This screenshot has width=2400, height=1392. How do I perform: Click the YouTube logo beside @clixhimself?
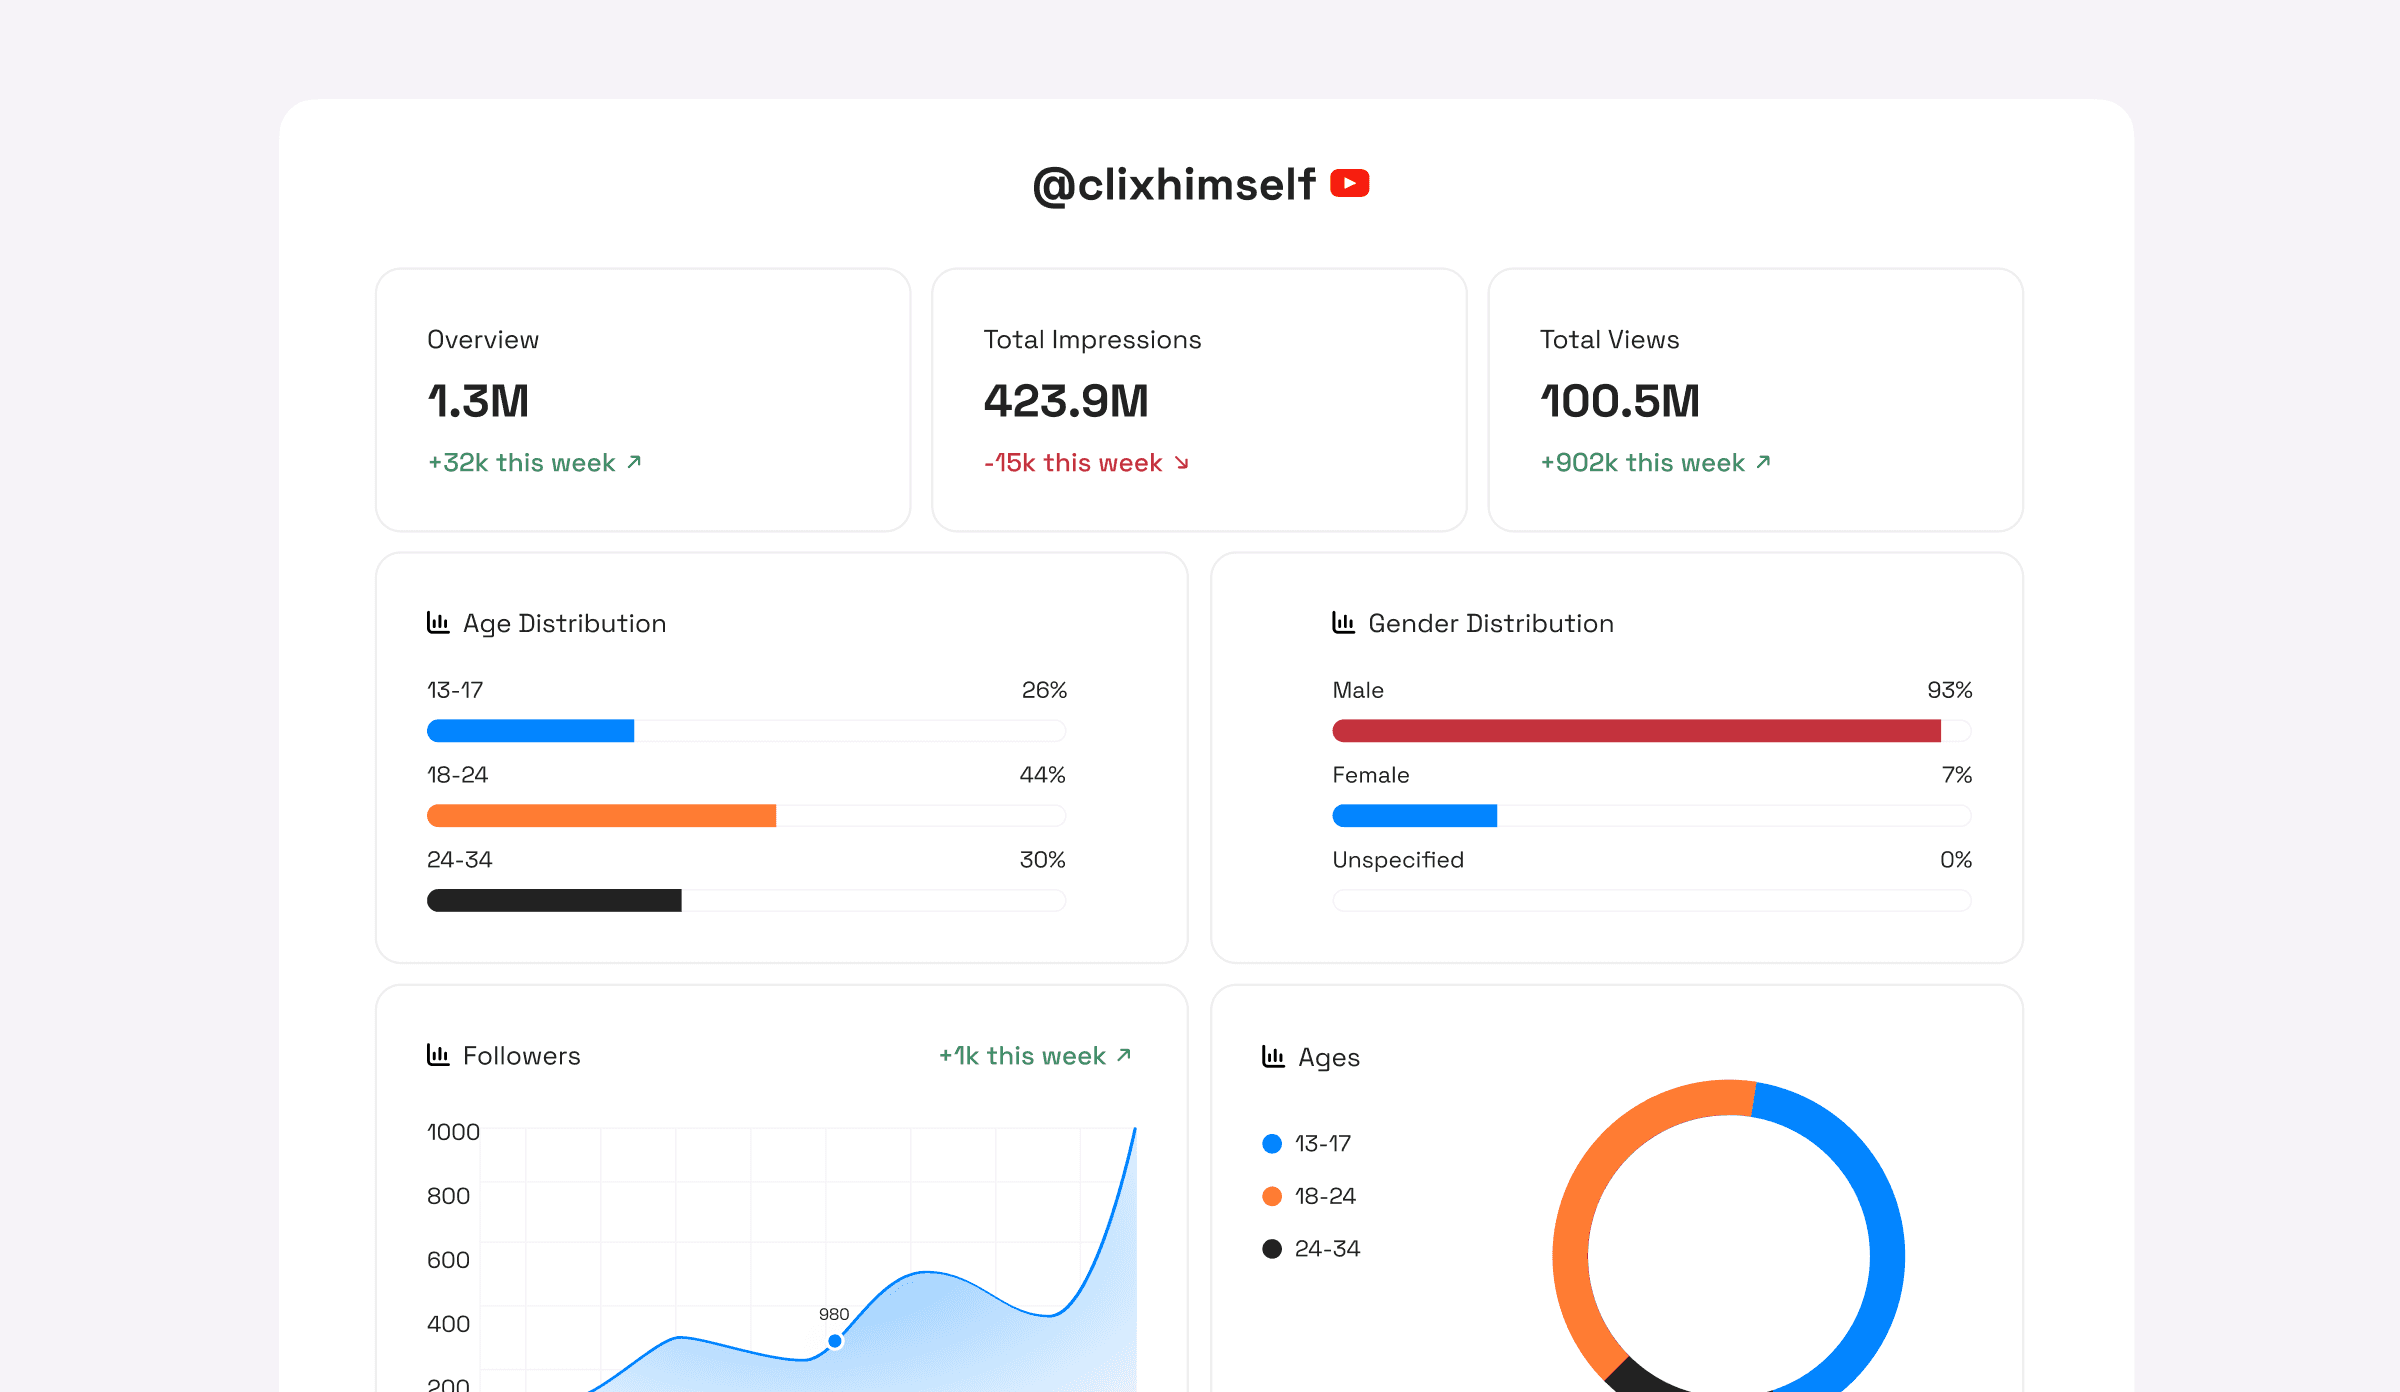[1349, 184]
